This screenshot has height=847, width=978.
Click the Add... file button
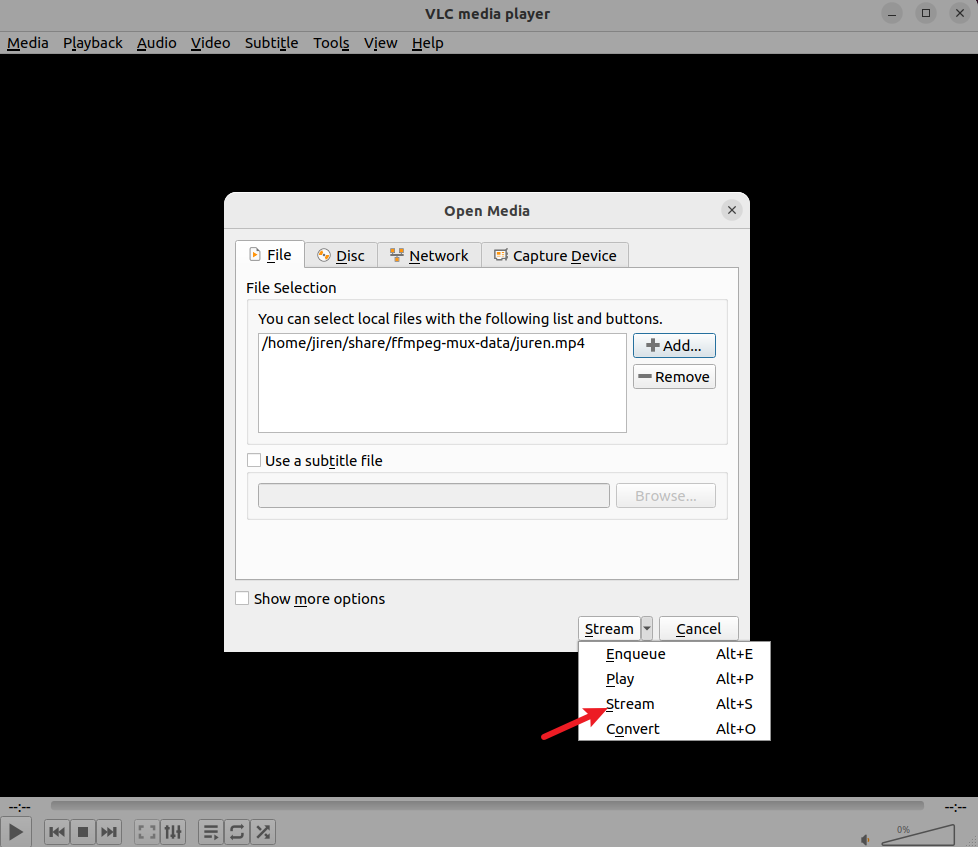tap(674, 346)
